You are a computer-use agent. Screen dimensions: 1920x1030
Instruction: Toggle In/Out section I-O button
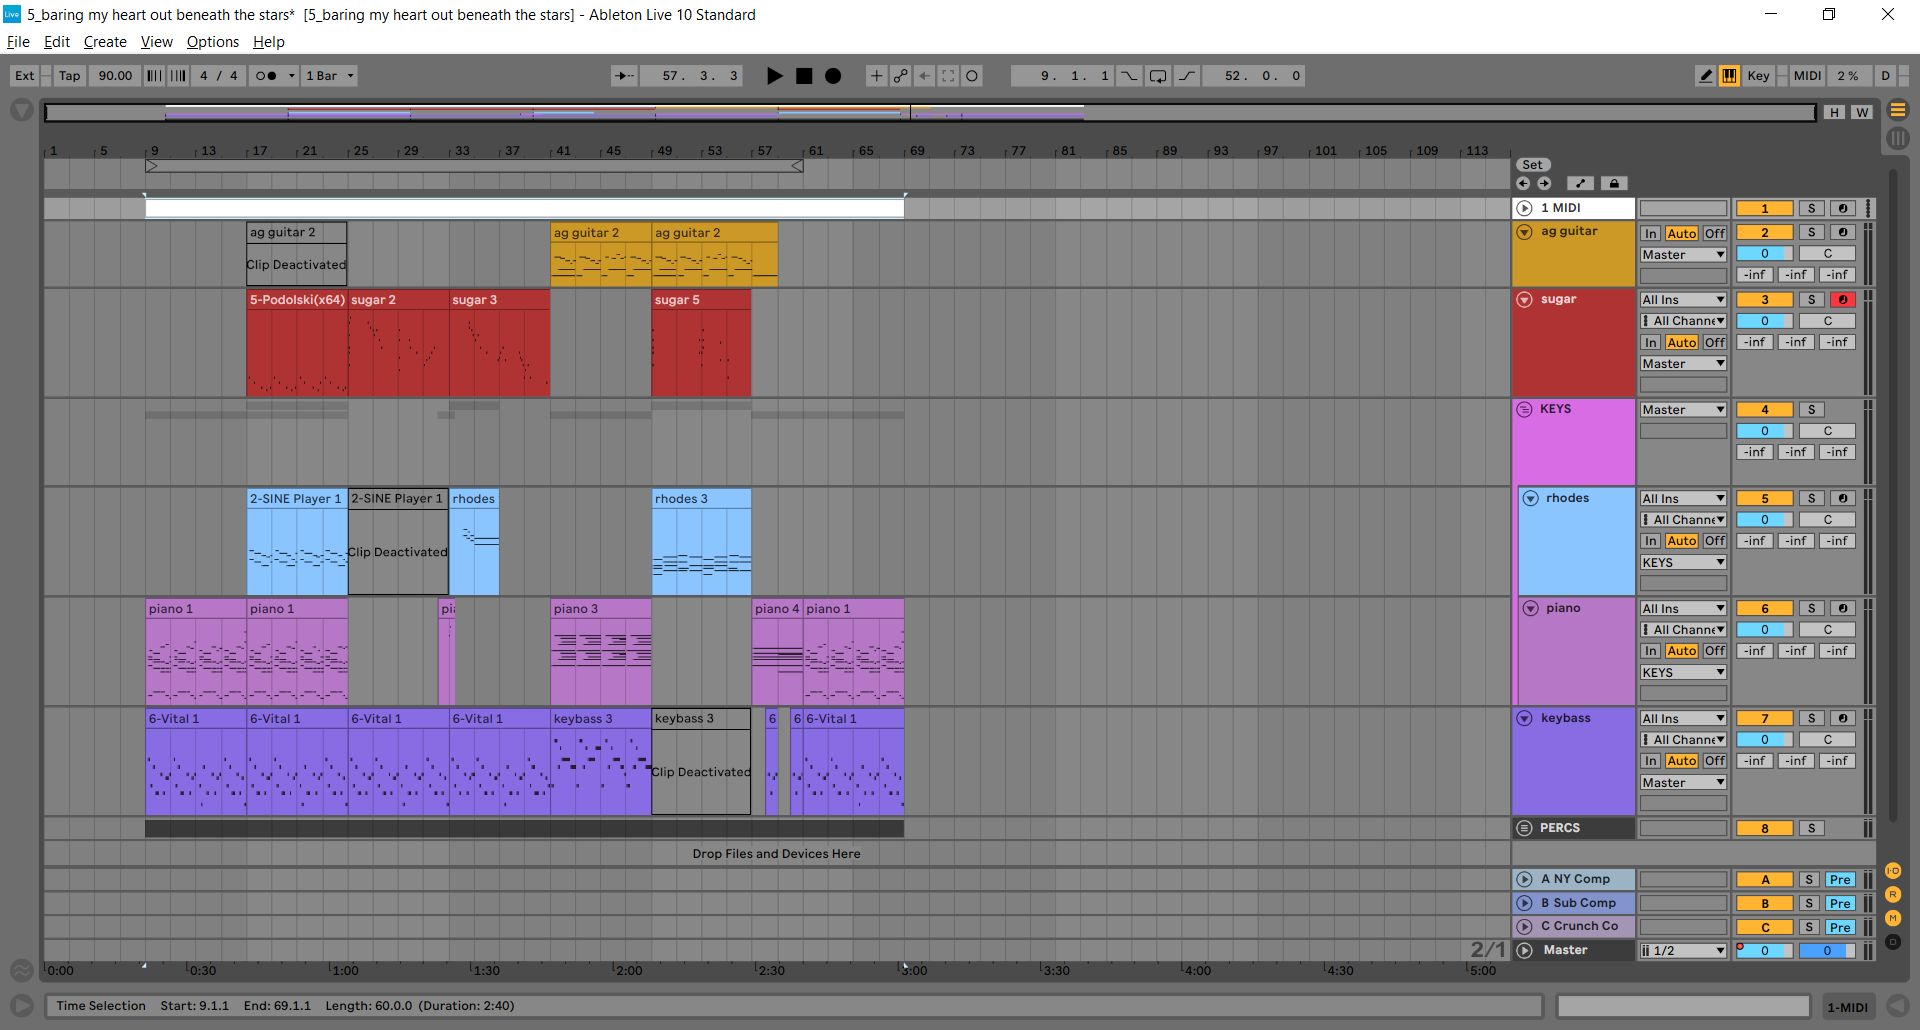(1893, 871)
